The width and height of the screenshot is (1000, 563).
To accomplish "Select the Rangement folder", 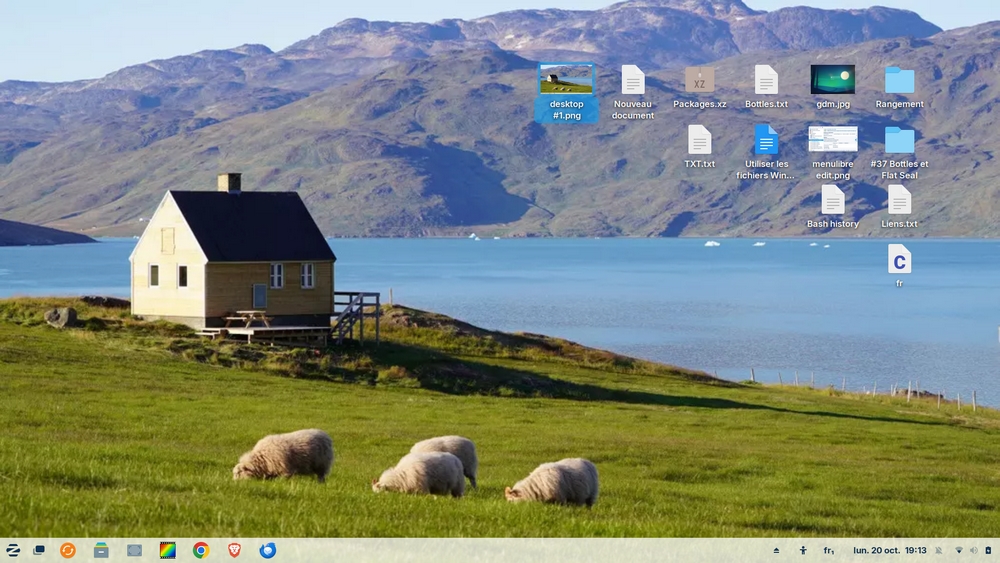I will click(x=899, y=80).
